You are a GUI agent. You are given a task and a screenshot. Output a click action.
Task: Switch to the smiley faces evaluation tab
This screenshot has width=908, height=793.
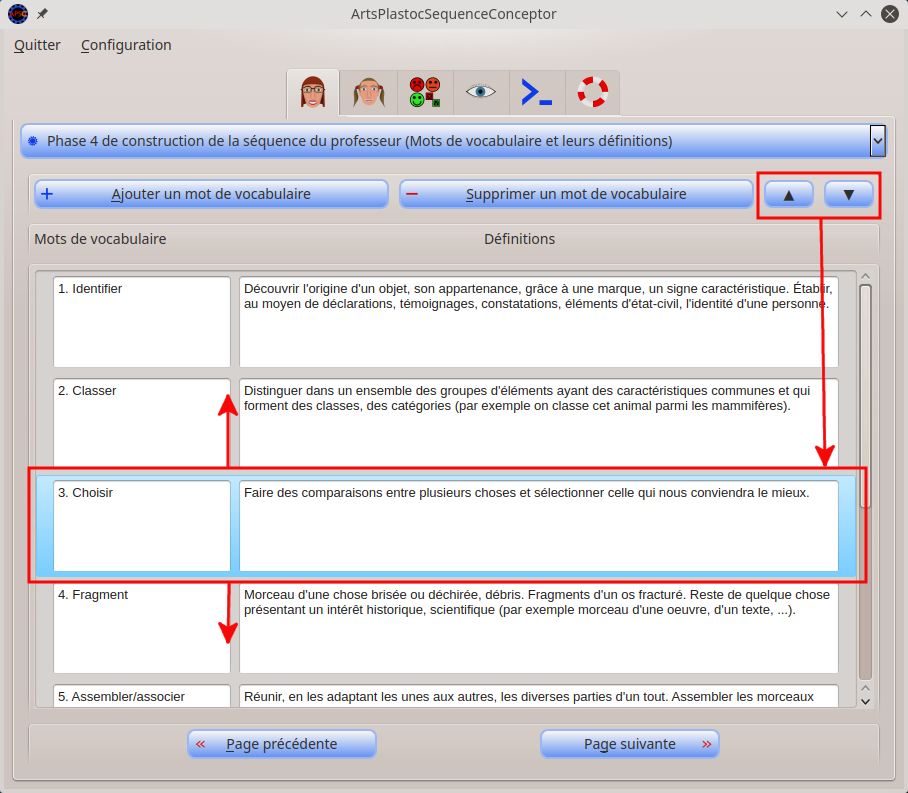coord(424,93)
